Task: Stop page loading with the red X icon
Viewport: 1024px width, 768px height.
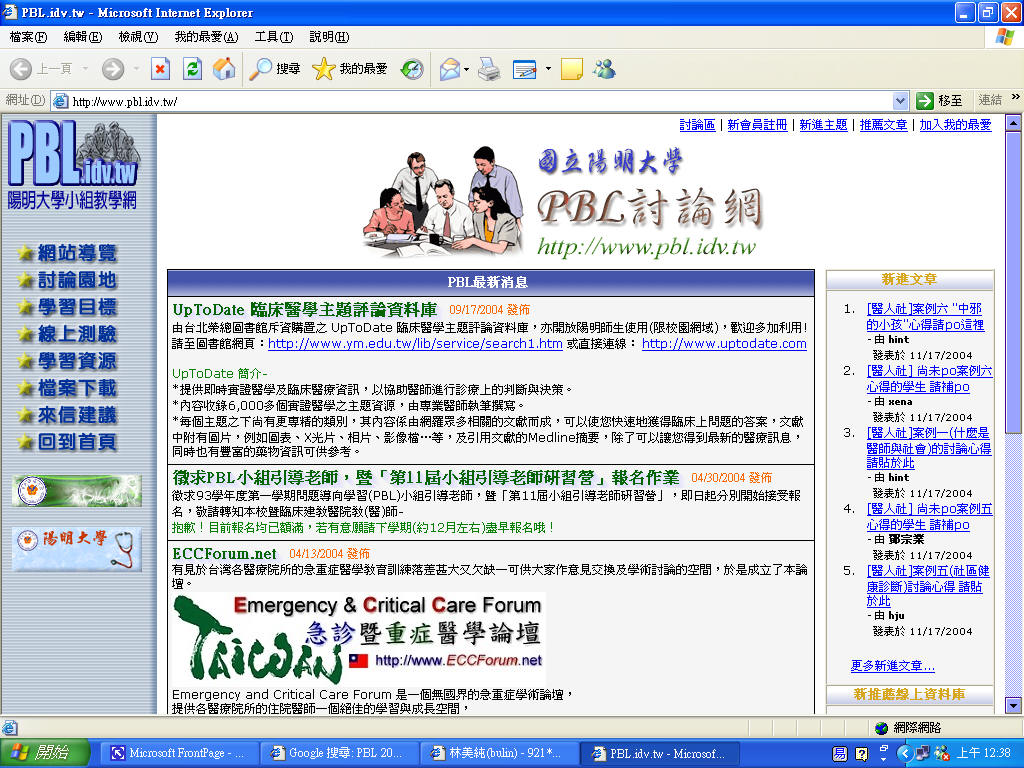Action: coord(160,69)
